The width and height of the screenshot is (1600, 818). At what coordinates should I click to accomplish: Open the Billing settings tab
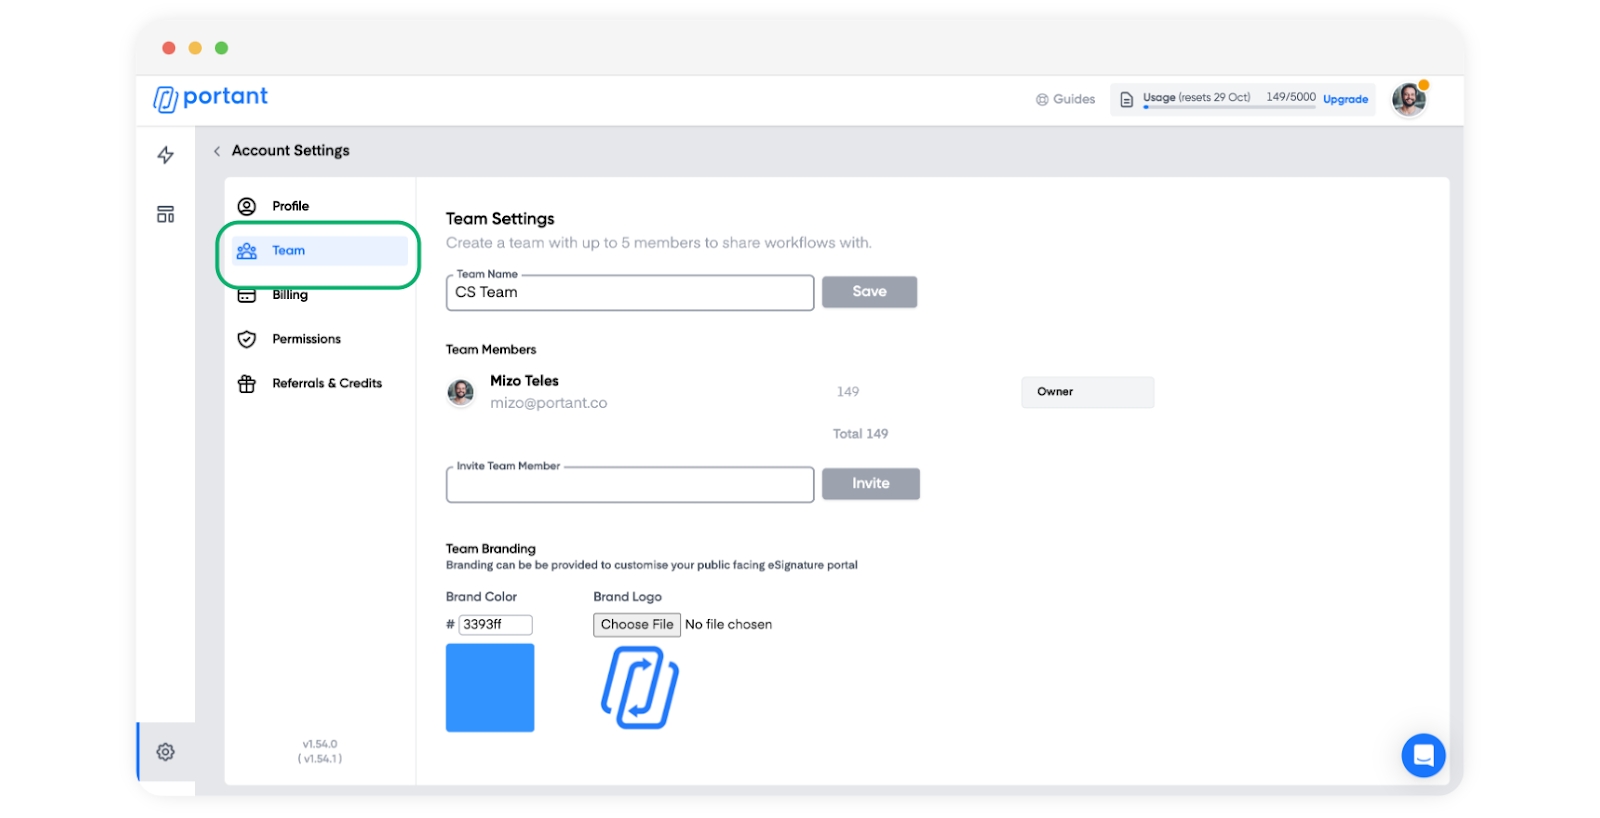(x=290, y=295)
